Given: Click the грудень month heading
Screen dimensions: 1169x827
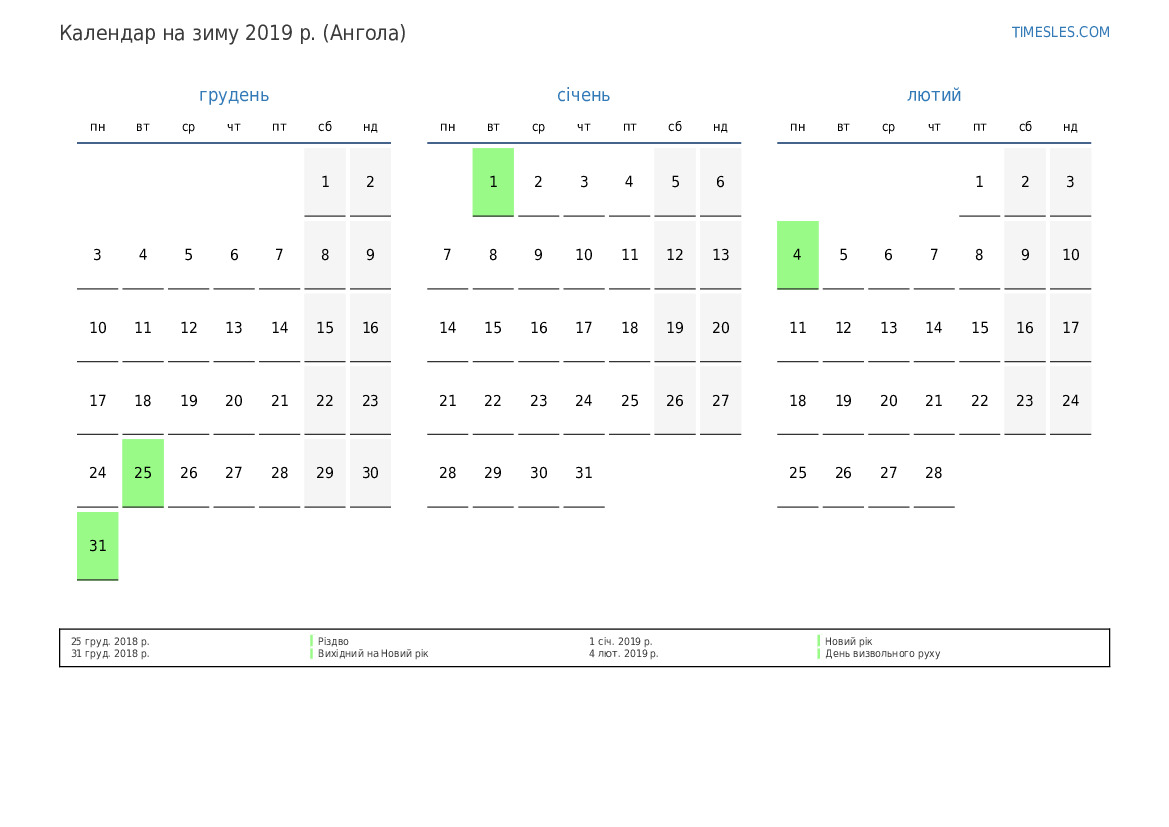Looking at the screenshot, I should tap(234, 95).
